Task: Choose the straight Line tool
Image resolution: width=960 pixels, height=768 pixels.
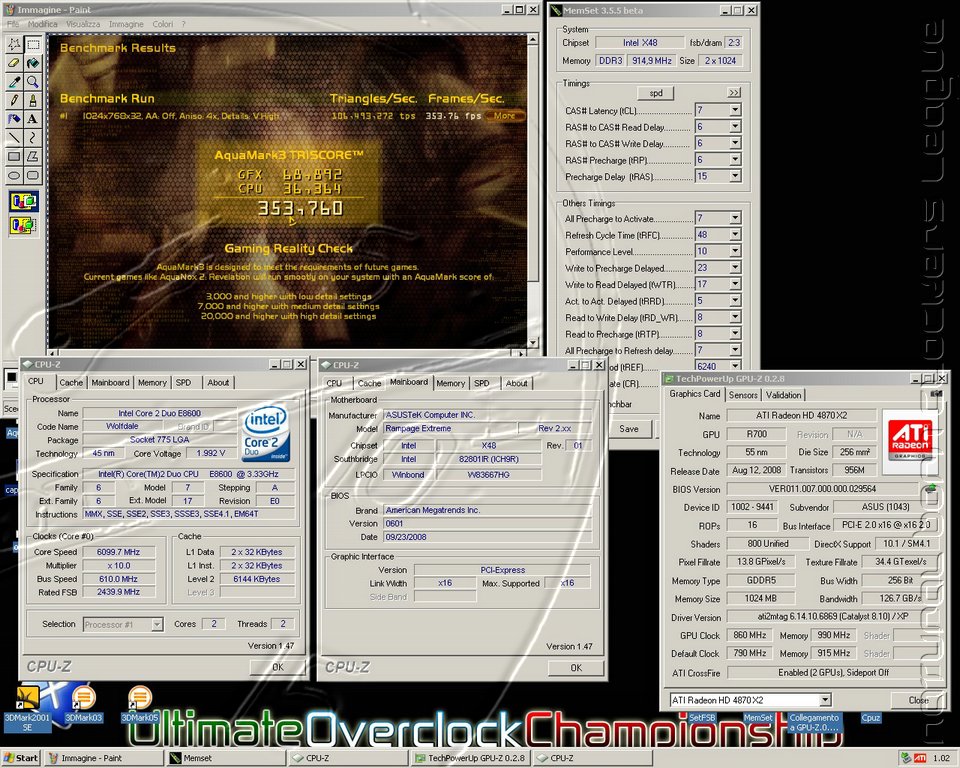Action: click(13, 138)
